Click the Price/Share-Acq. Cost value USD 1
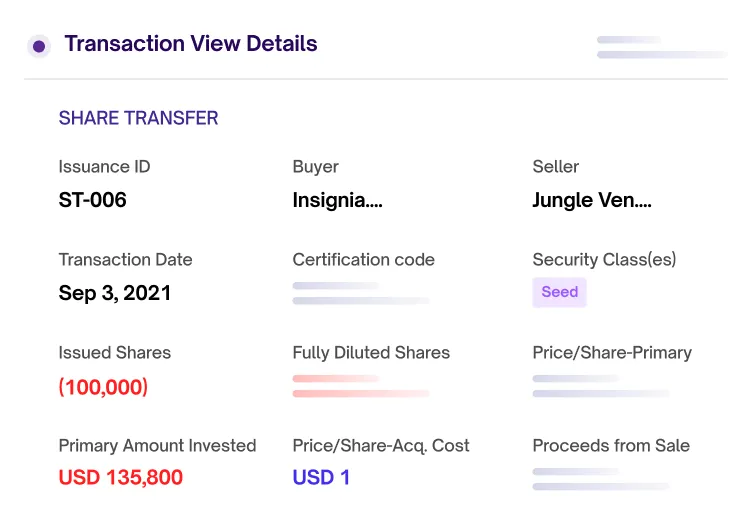This screenshot has height=530, width=752. tap(321, 477)
